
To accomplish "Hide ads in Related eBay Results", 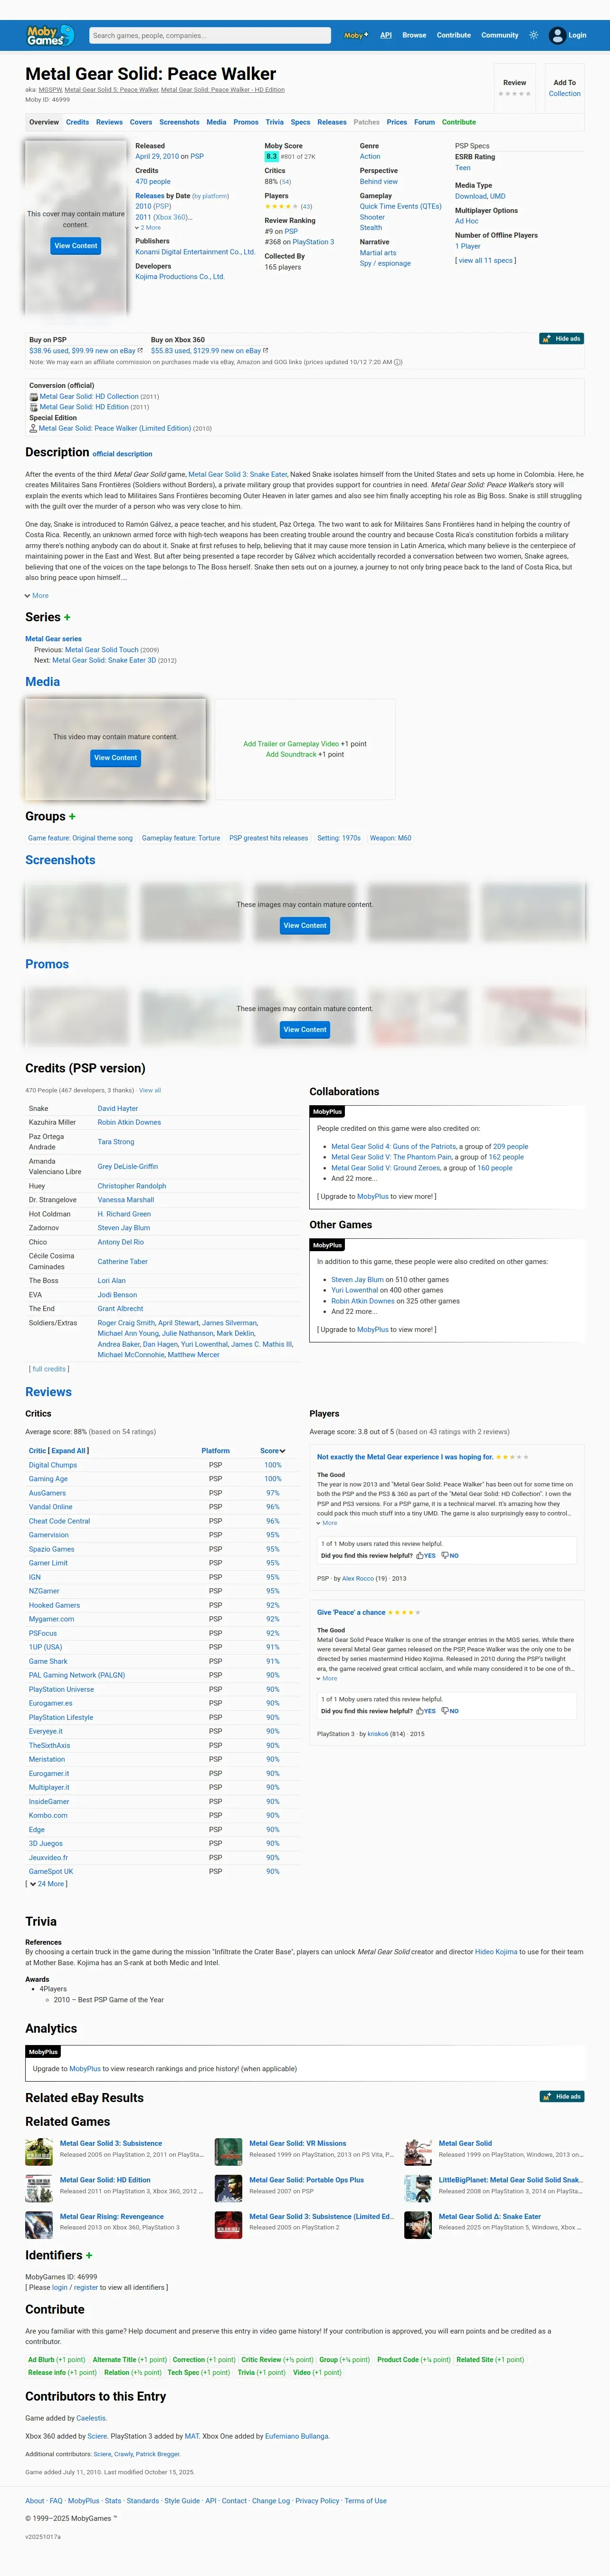I will point(561,2096).
